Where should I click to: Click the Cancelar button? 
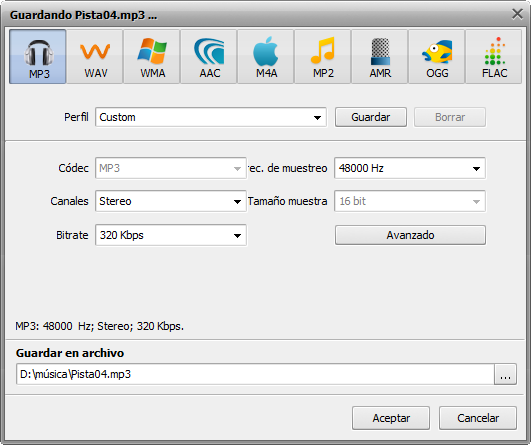(478, 418)
